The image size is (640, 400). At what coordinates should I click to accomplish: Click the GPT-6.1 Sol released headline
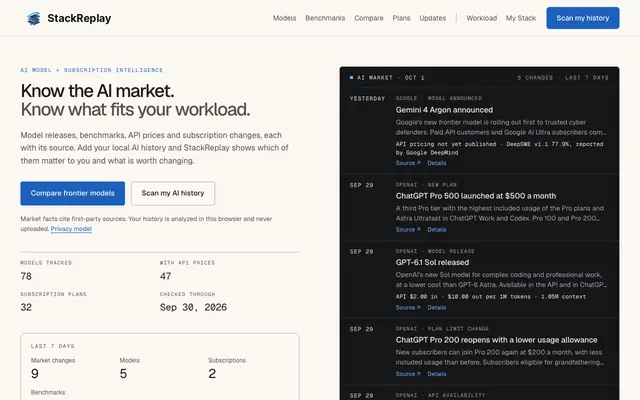pyautogui.click(x=432, y=262)
